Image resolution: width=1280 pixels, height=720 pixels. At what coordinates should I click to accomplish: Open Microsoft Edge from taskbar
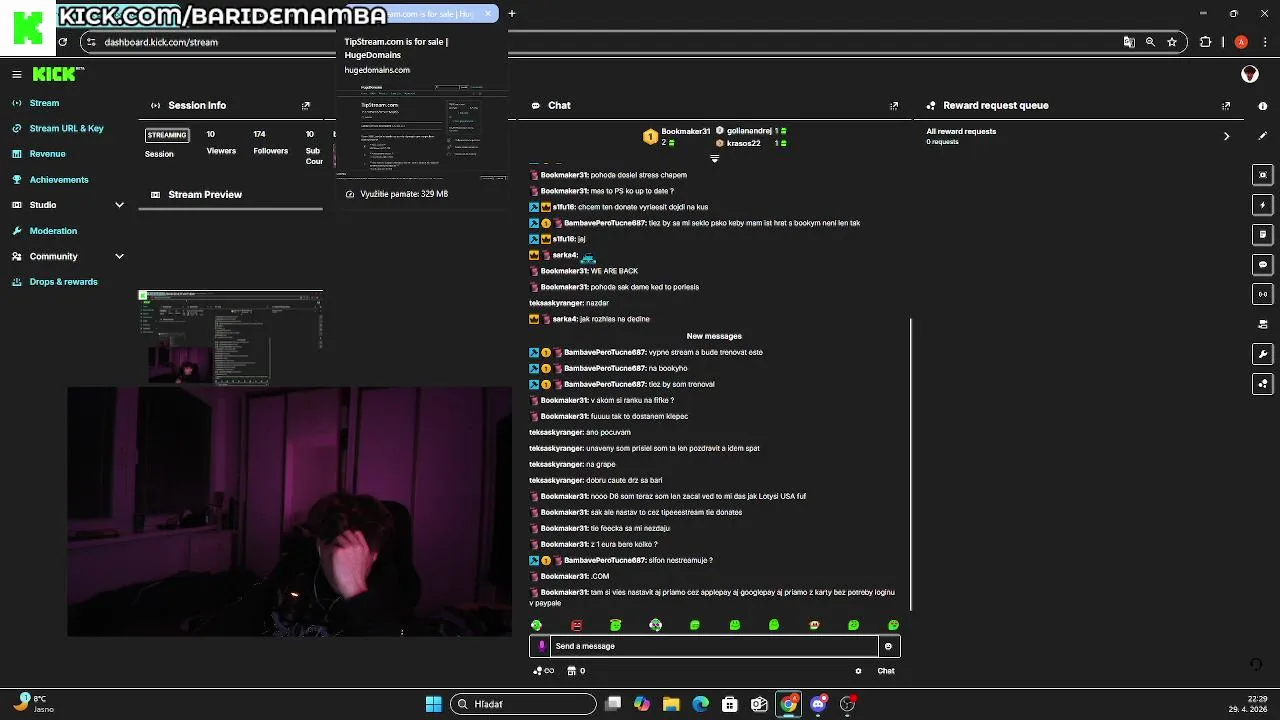tap(701, 704)
